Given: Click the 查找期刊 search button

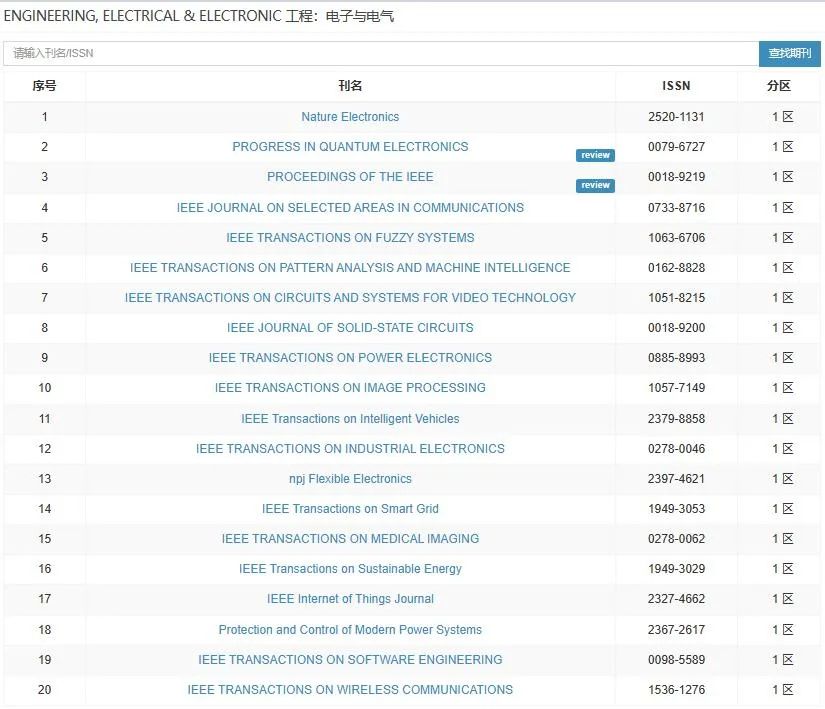Looking at the screenshot, I should click(x=789, y=53).
